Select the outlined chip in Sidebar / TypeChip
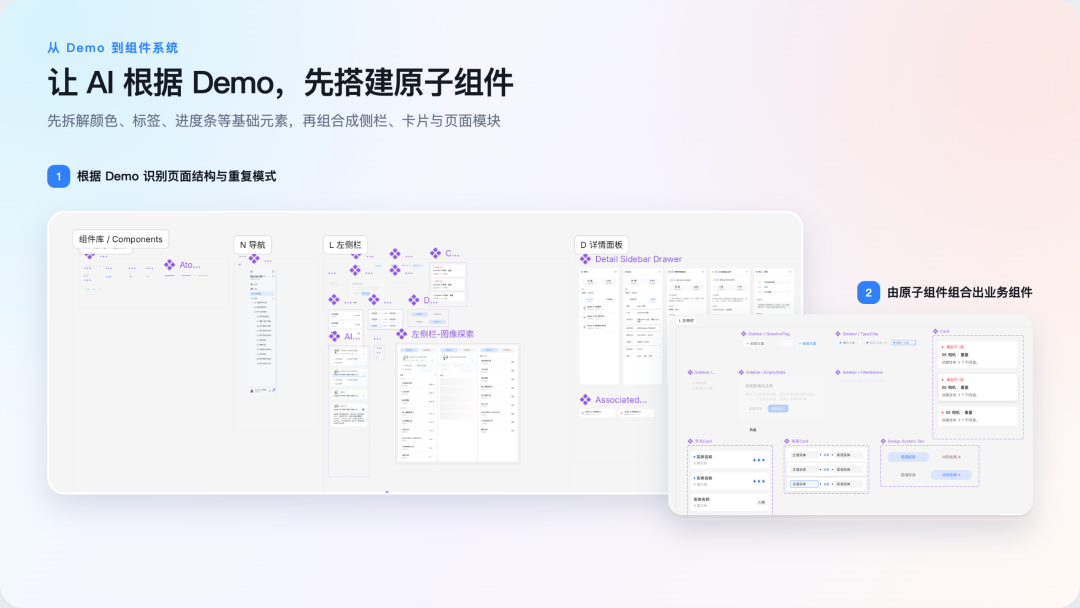Viewport: 1080px width, 608px height. coord(904,342)
